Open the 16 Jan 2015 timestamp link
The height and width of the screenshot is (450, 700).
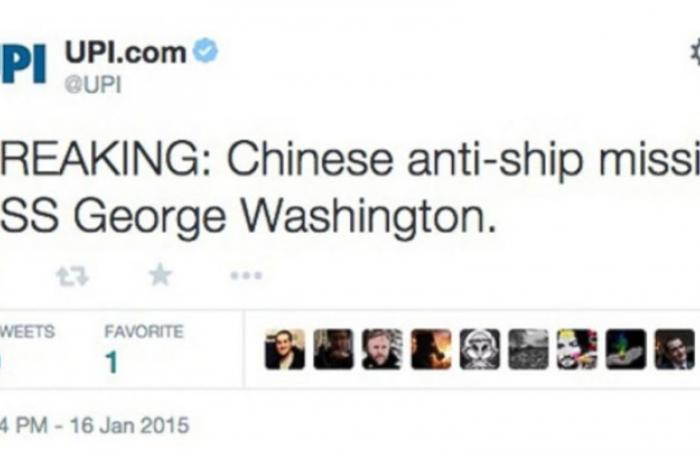95,425
